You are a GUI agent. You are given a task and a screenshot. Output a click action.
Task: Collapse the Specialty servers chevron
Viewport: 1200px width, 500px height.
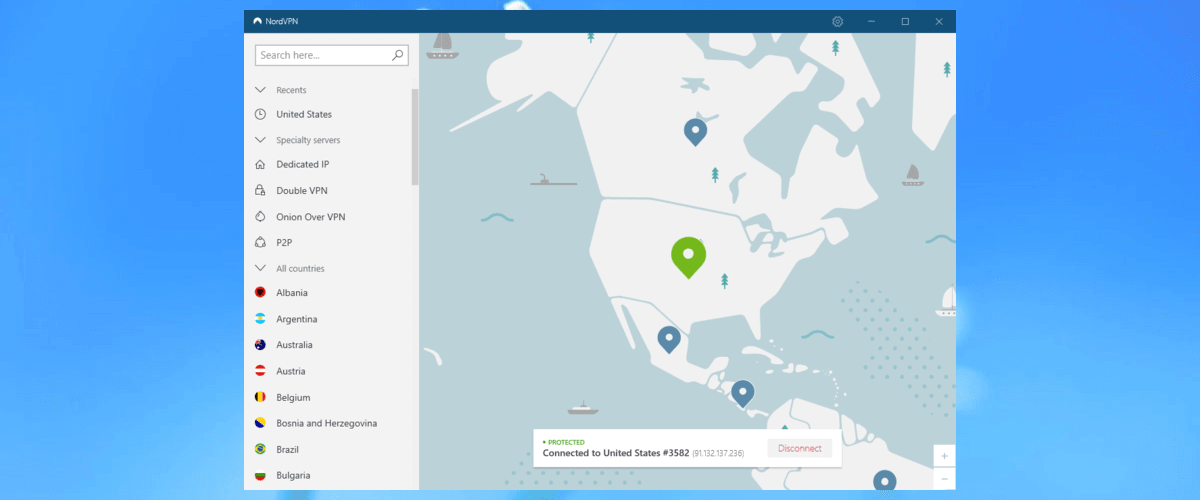(260, 140)
